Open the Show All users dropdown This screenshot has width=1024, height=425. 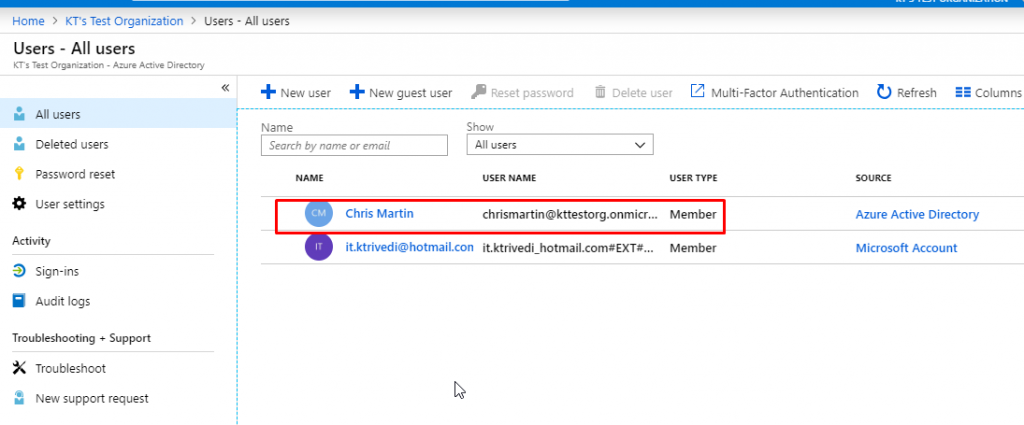tap(560, 145)
